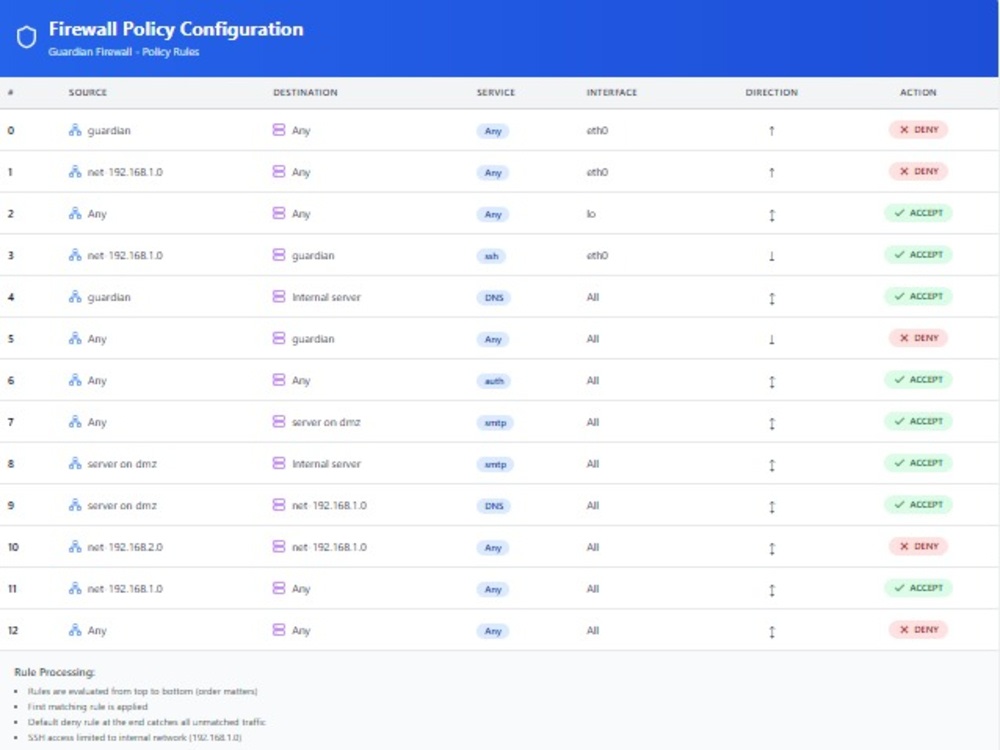Image resolution: width=1000 pixels, height=750 pixels.
Task: Click the direction arrow in rule 12
Action: coord(772,632)
